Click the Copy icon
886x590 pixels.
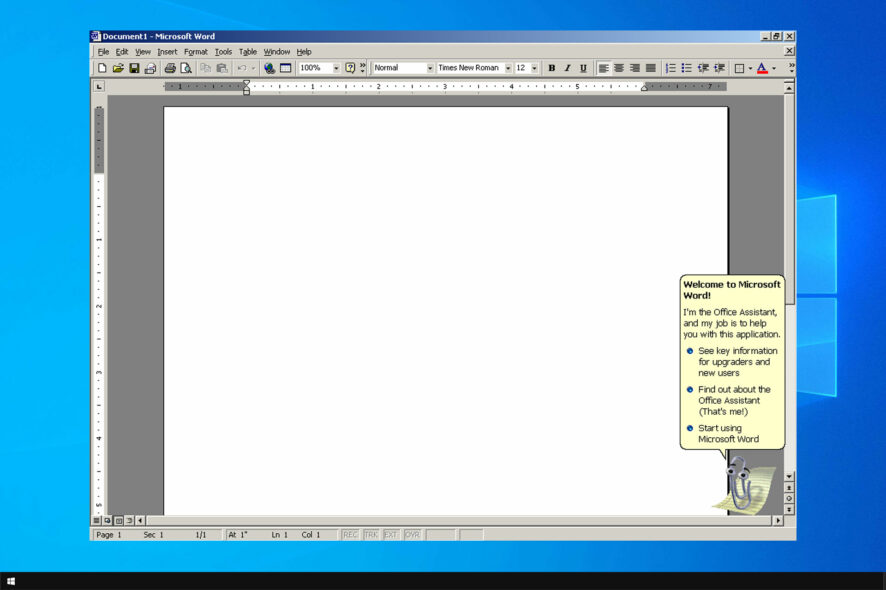click(206, 68)
